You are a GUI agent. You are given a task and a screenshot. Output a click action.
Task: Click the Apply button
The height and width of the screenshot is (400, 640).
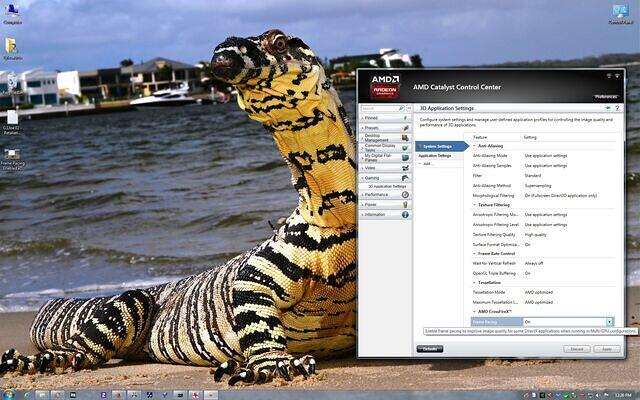[x=606, y=349]
